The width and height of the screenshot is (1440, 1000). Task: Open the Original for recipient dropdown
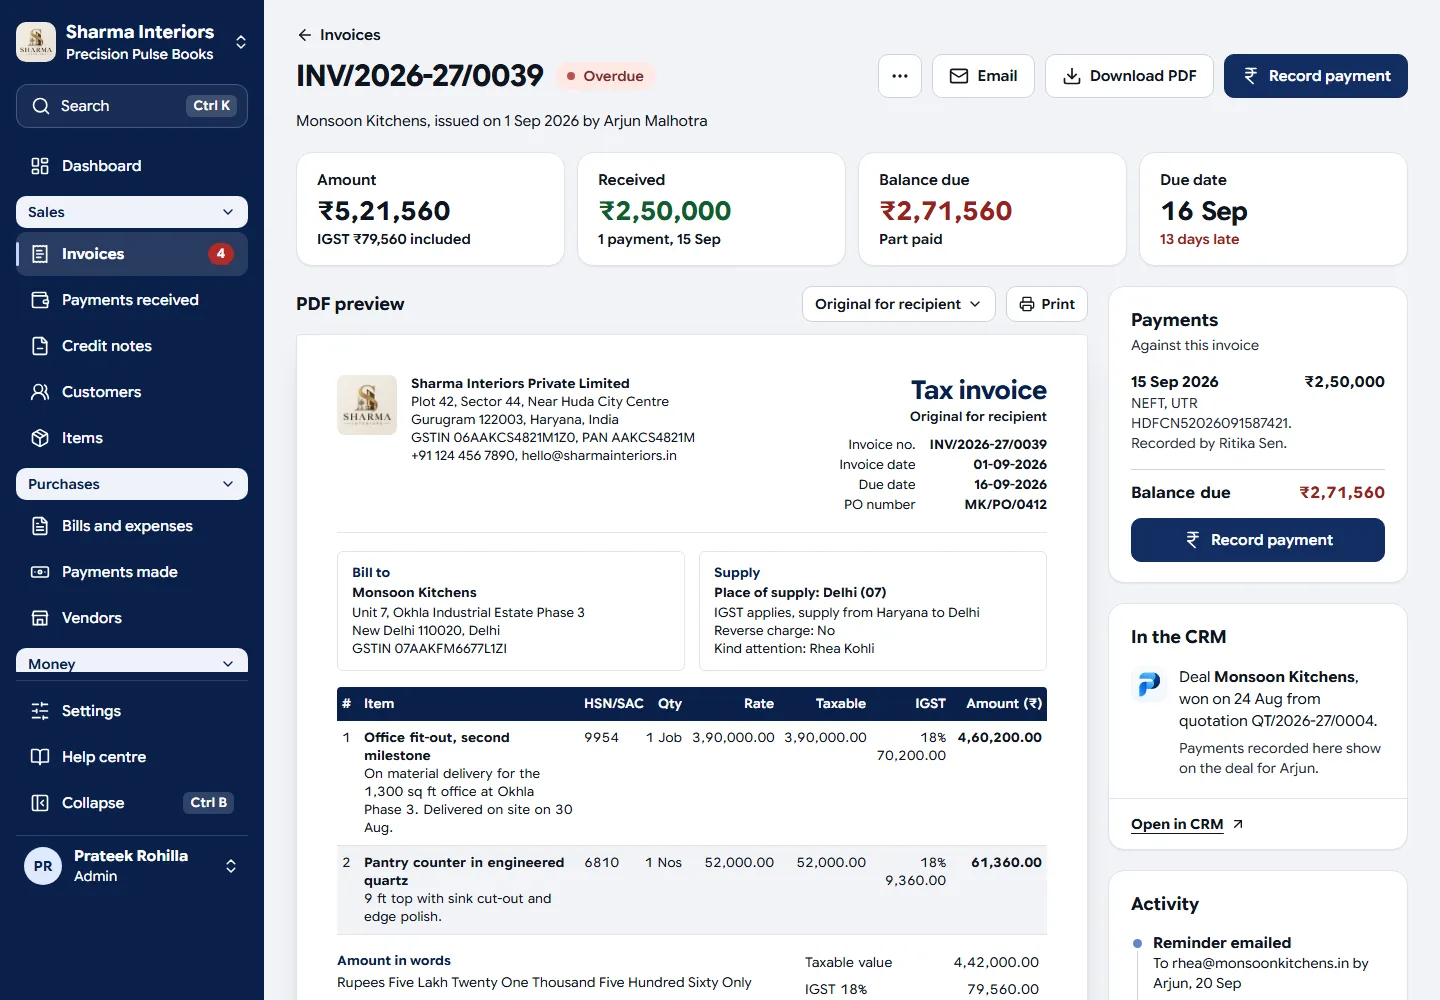(x=898, y=304)
